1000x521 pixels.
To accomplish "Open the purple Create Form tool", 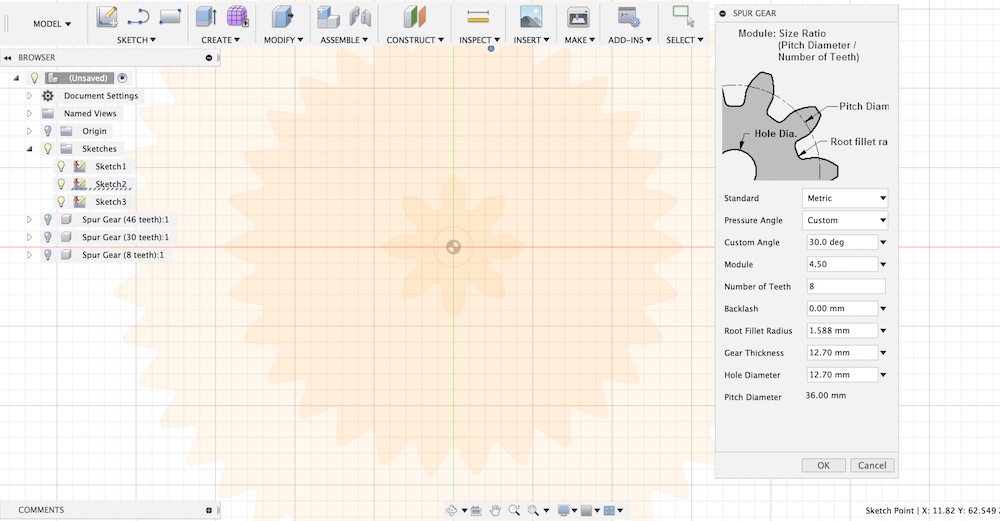I will (x=237, y=17).
